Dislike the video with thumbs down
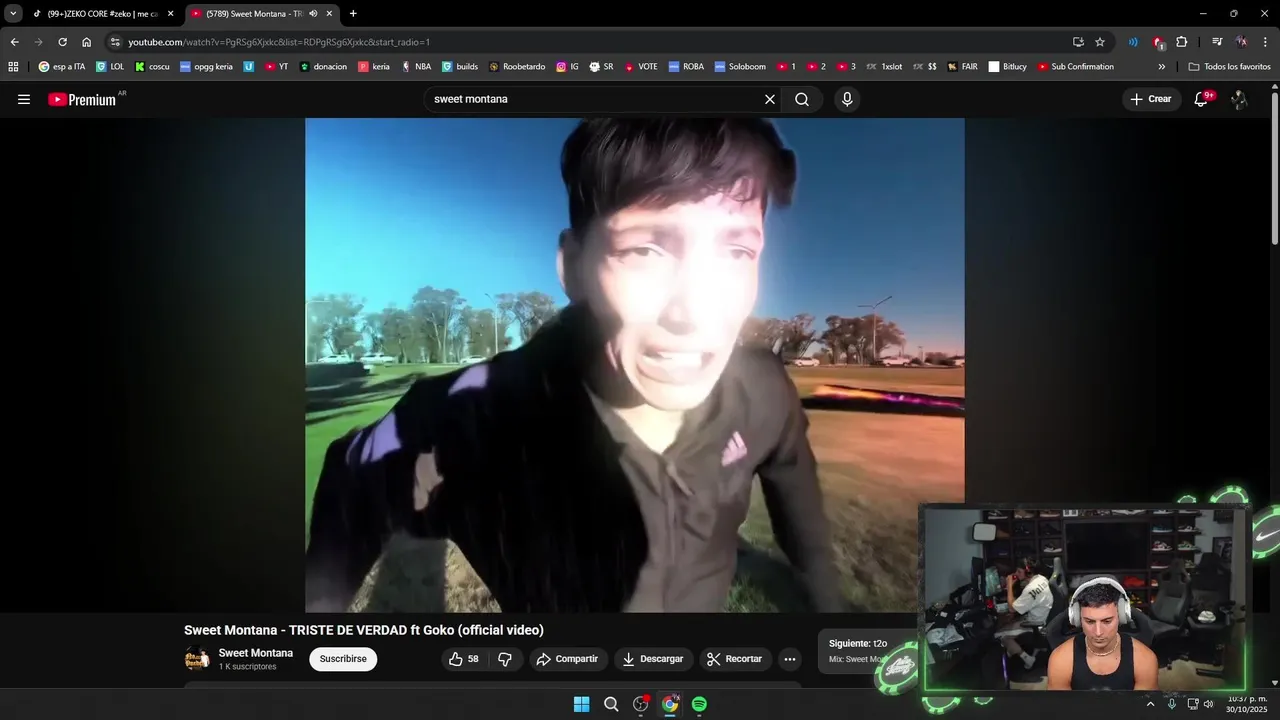The height and width of the screenshot is (720, 1280). pos(505,659)
